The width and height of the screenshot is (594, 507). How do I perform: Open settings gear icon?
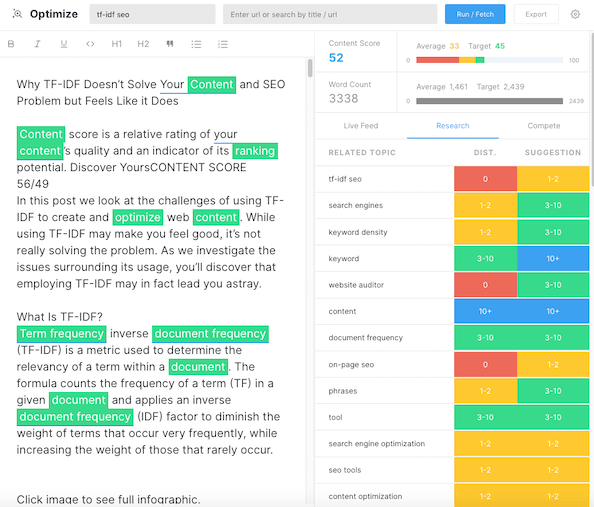575,14
